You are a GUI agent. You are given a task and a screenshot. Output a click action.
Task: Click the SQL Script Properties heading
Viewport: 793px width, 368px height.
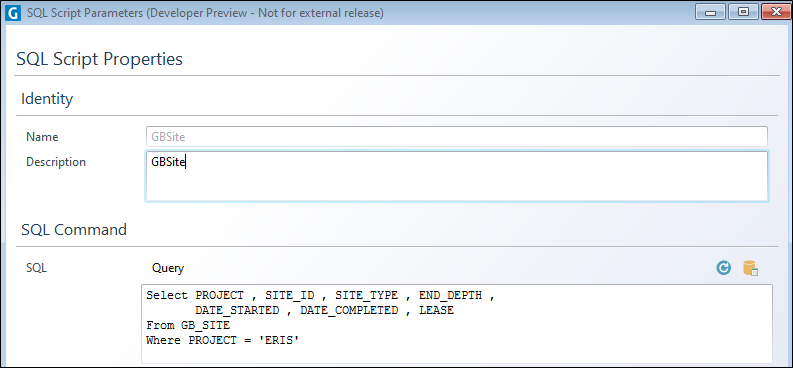pyautogui.click(x=100, y=59)
